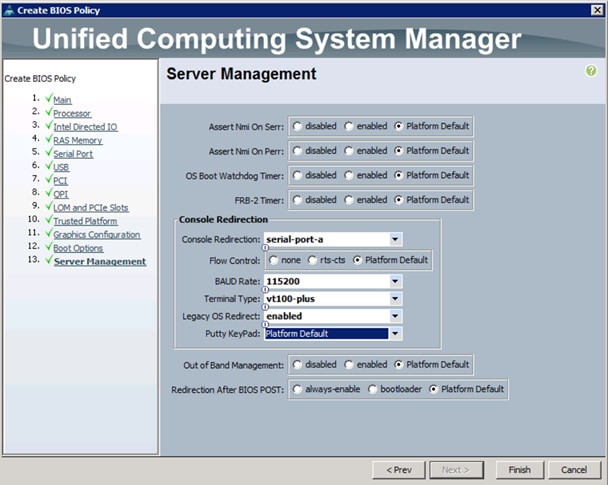Close the Create BIOS Policy dialog

point(597,10)
